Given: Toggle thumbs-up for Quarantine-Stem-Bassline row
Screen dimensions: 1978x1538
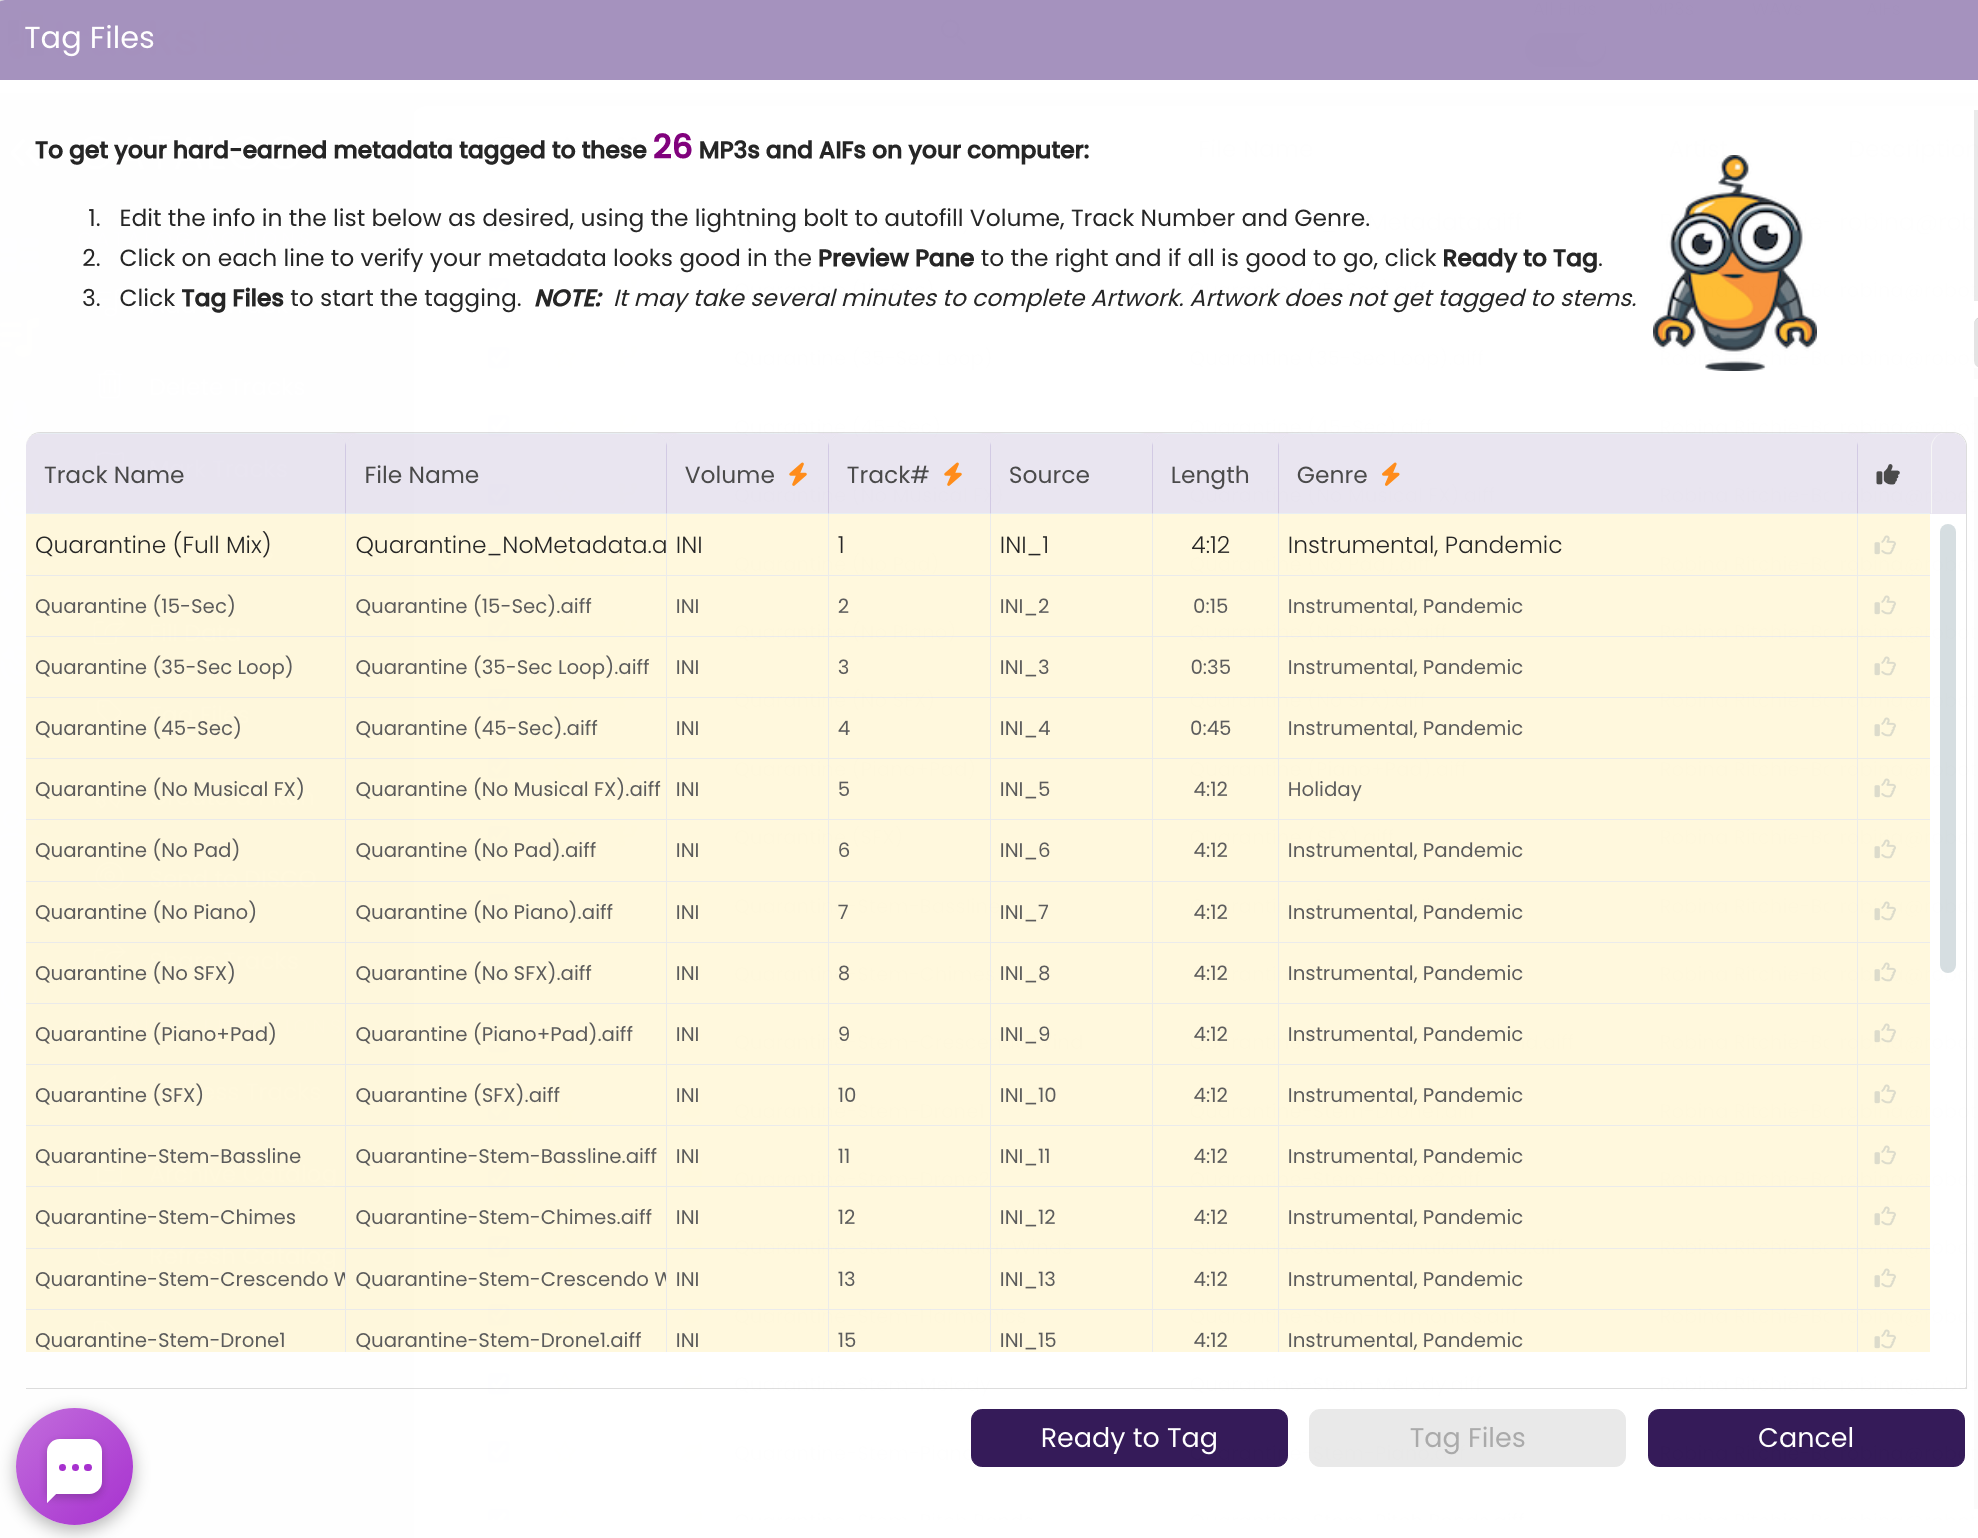Looking at the screenshot, I should tap(1885, 1156).
